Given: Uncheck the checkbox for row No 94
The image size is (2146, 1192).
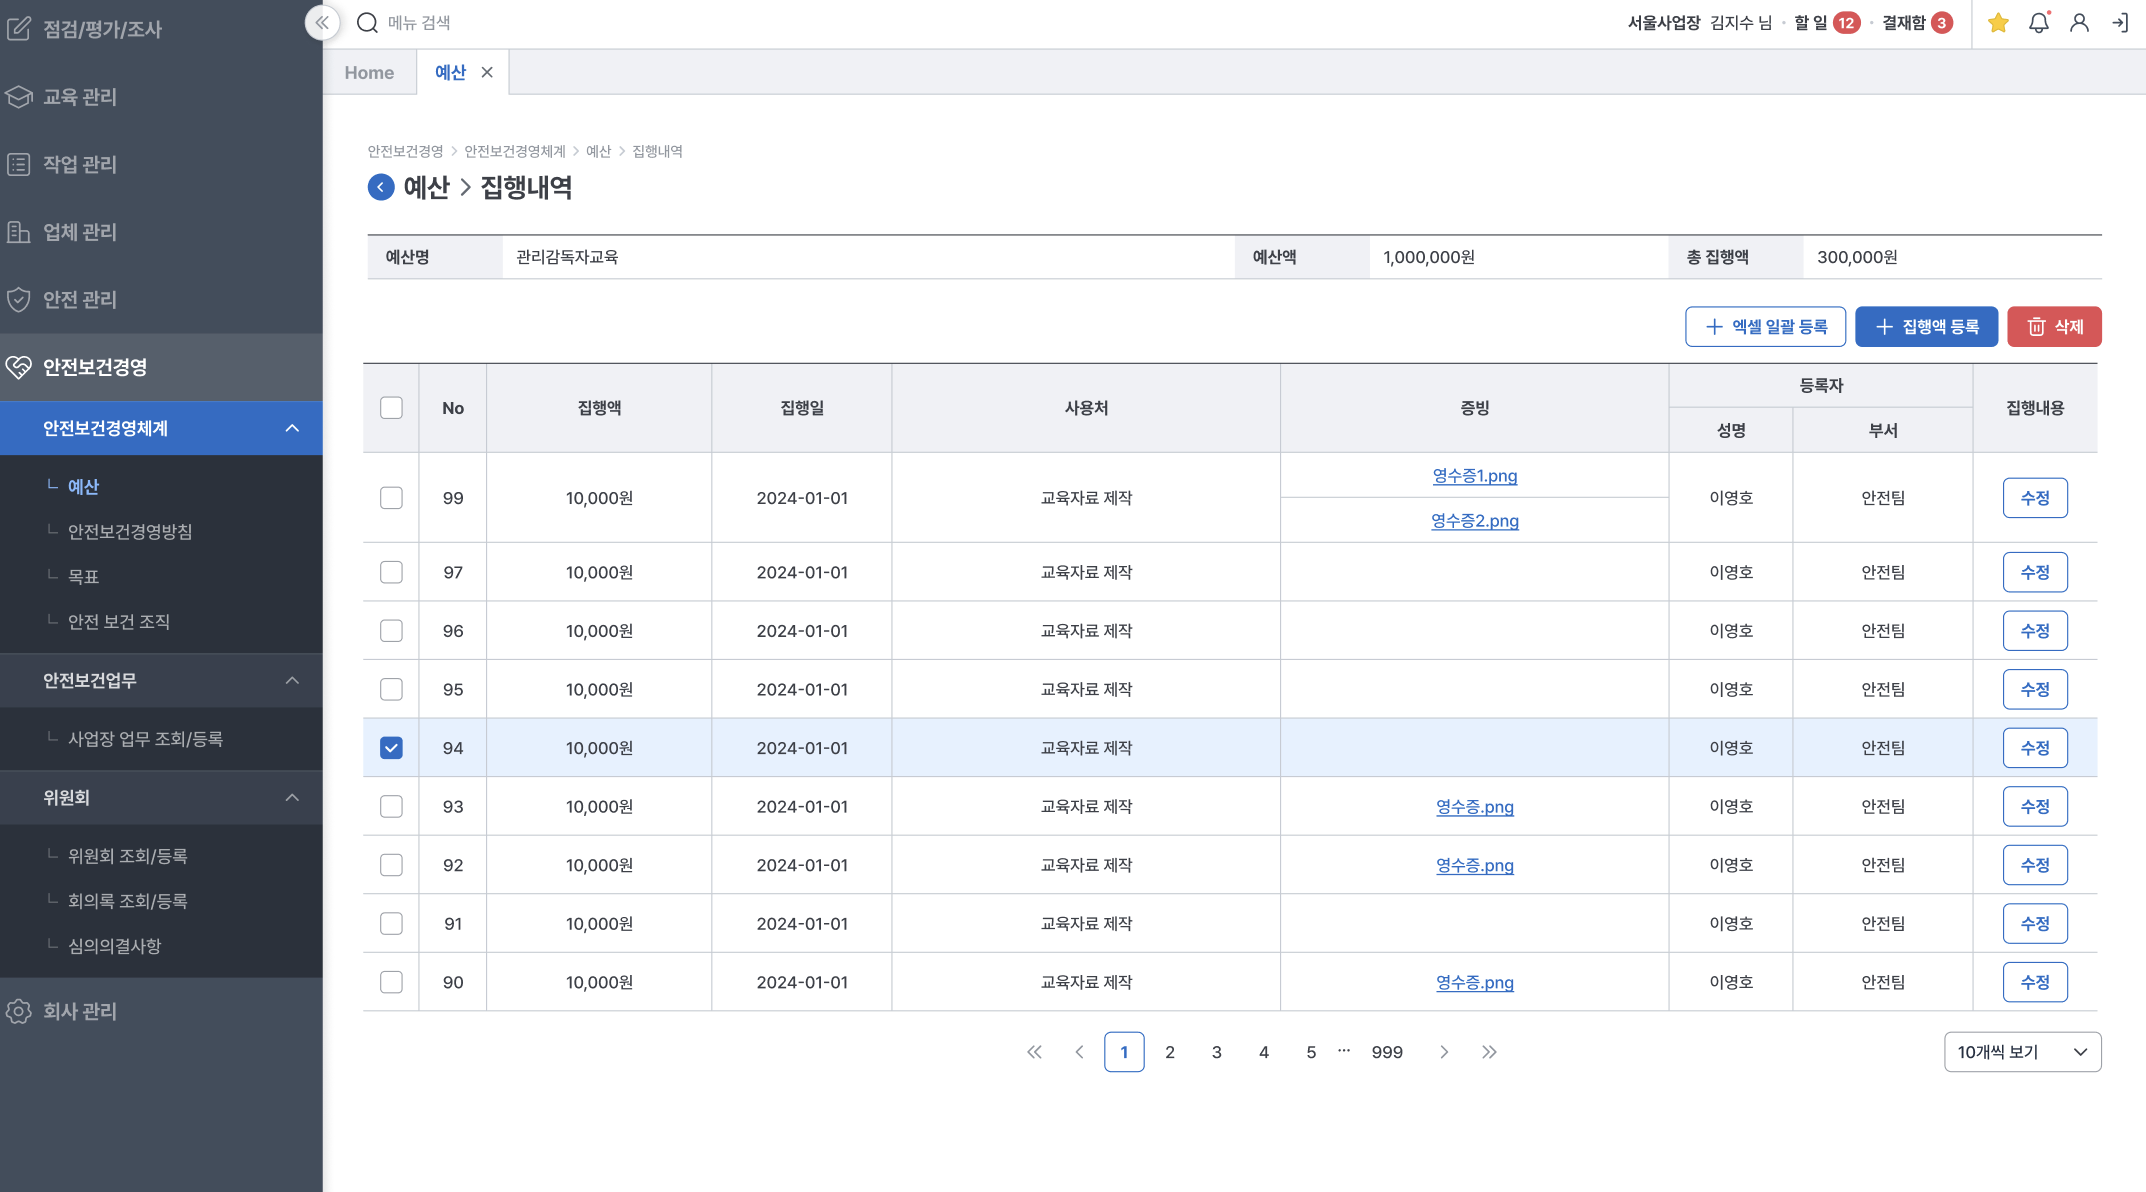Looking at the screenshot, I should click(x=391, y=748).
